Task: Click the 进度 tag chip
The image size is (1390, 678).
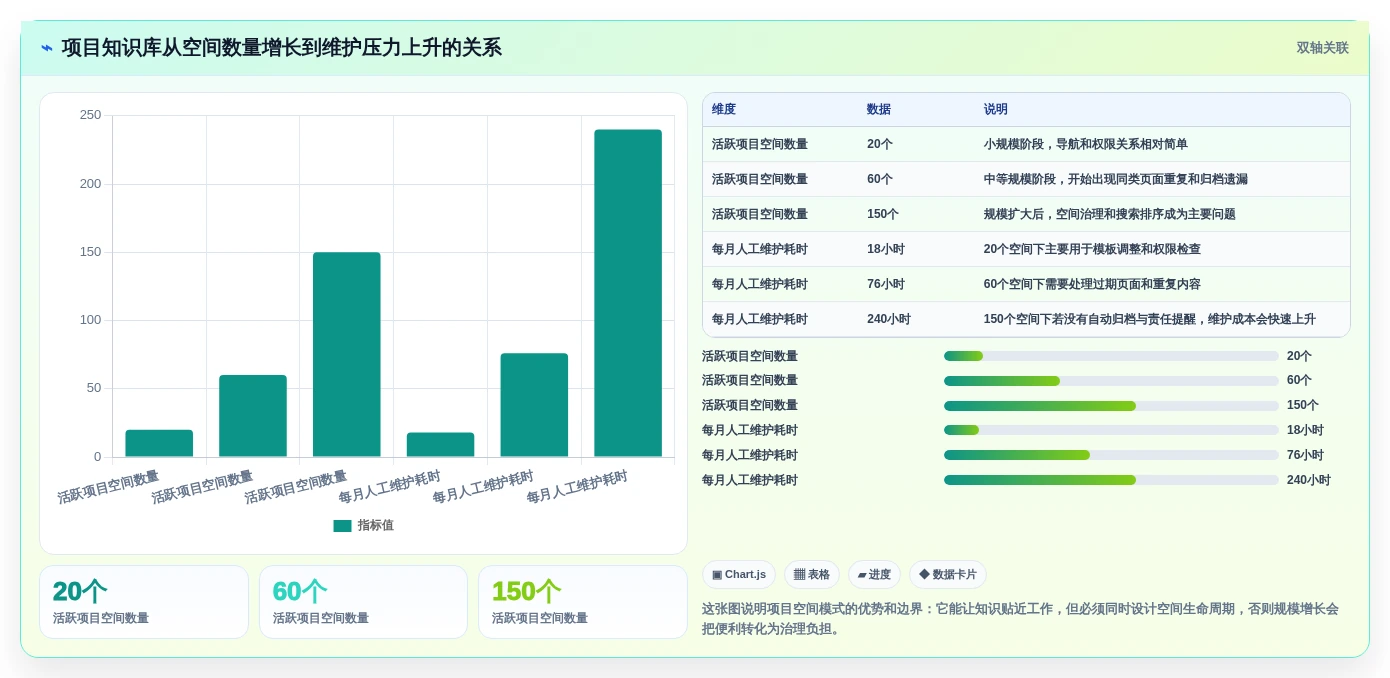Action: 874,575
